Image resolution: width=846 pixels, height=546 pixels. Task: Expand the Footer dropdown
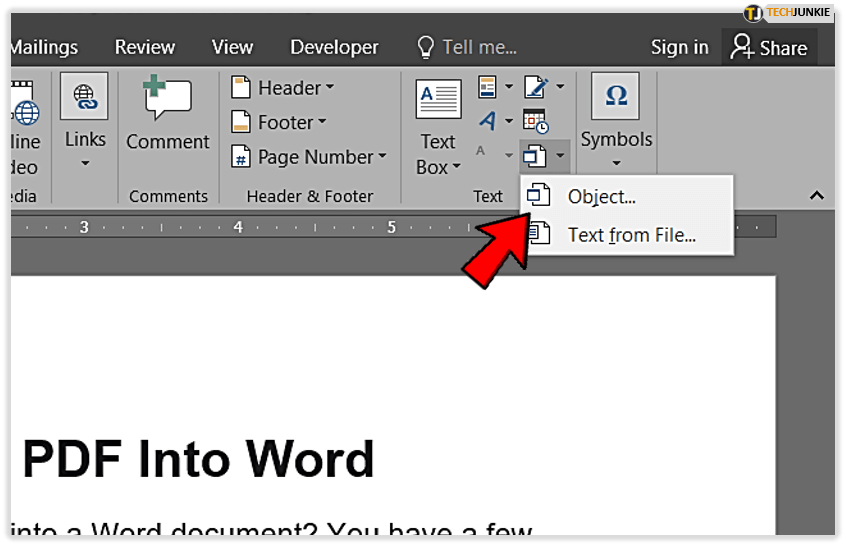[279, 122]
